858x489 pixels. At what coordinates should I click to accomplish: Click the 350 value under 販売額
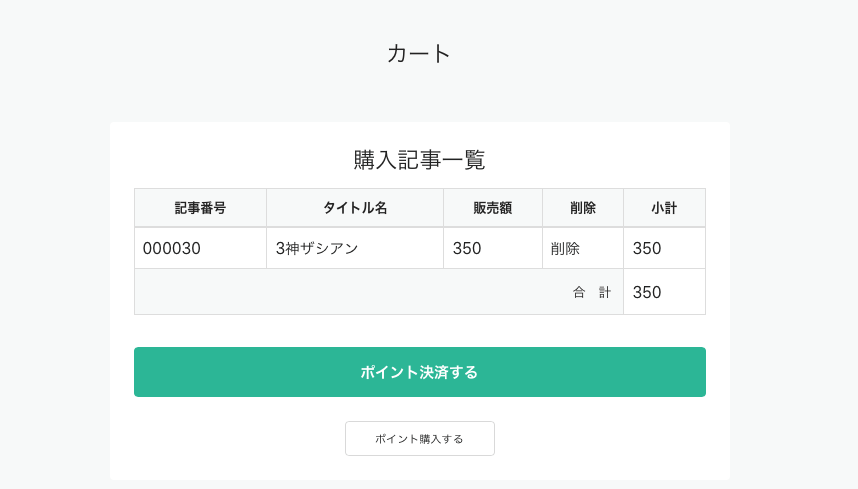click(x=467, y=248)
